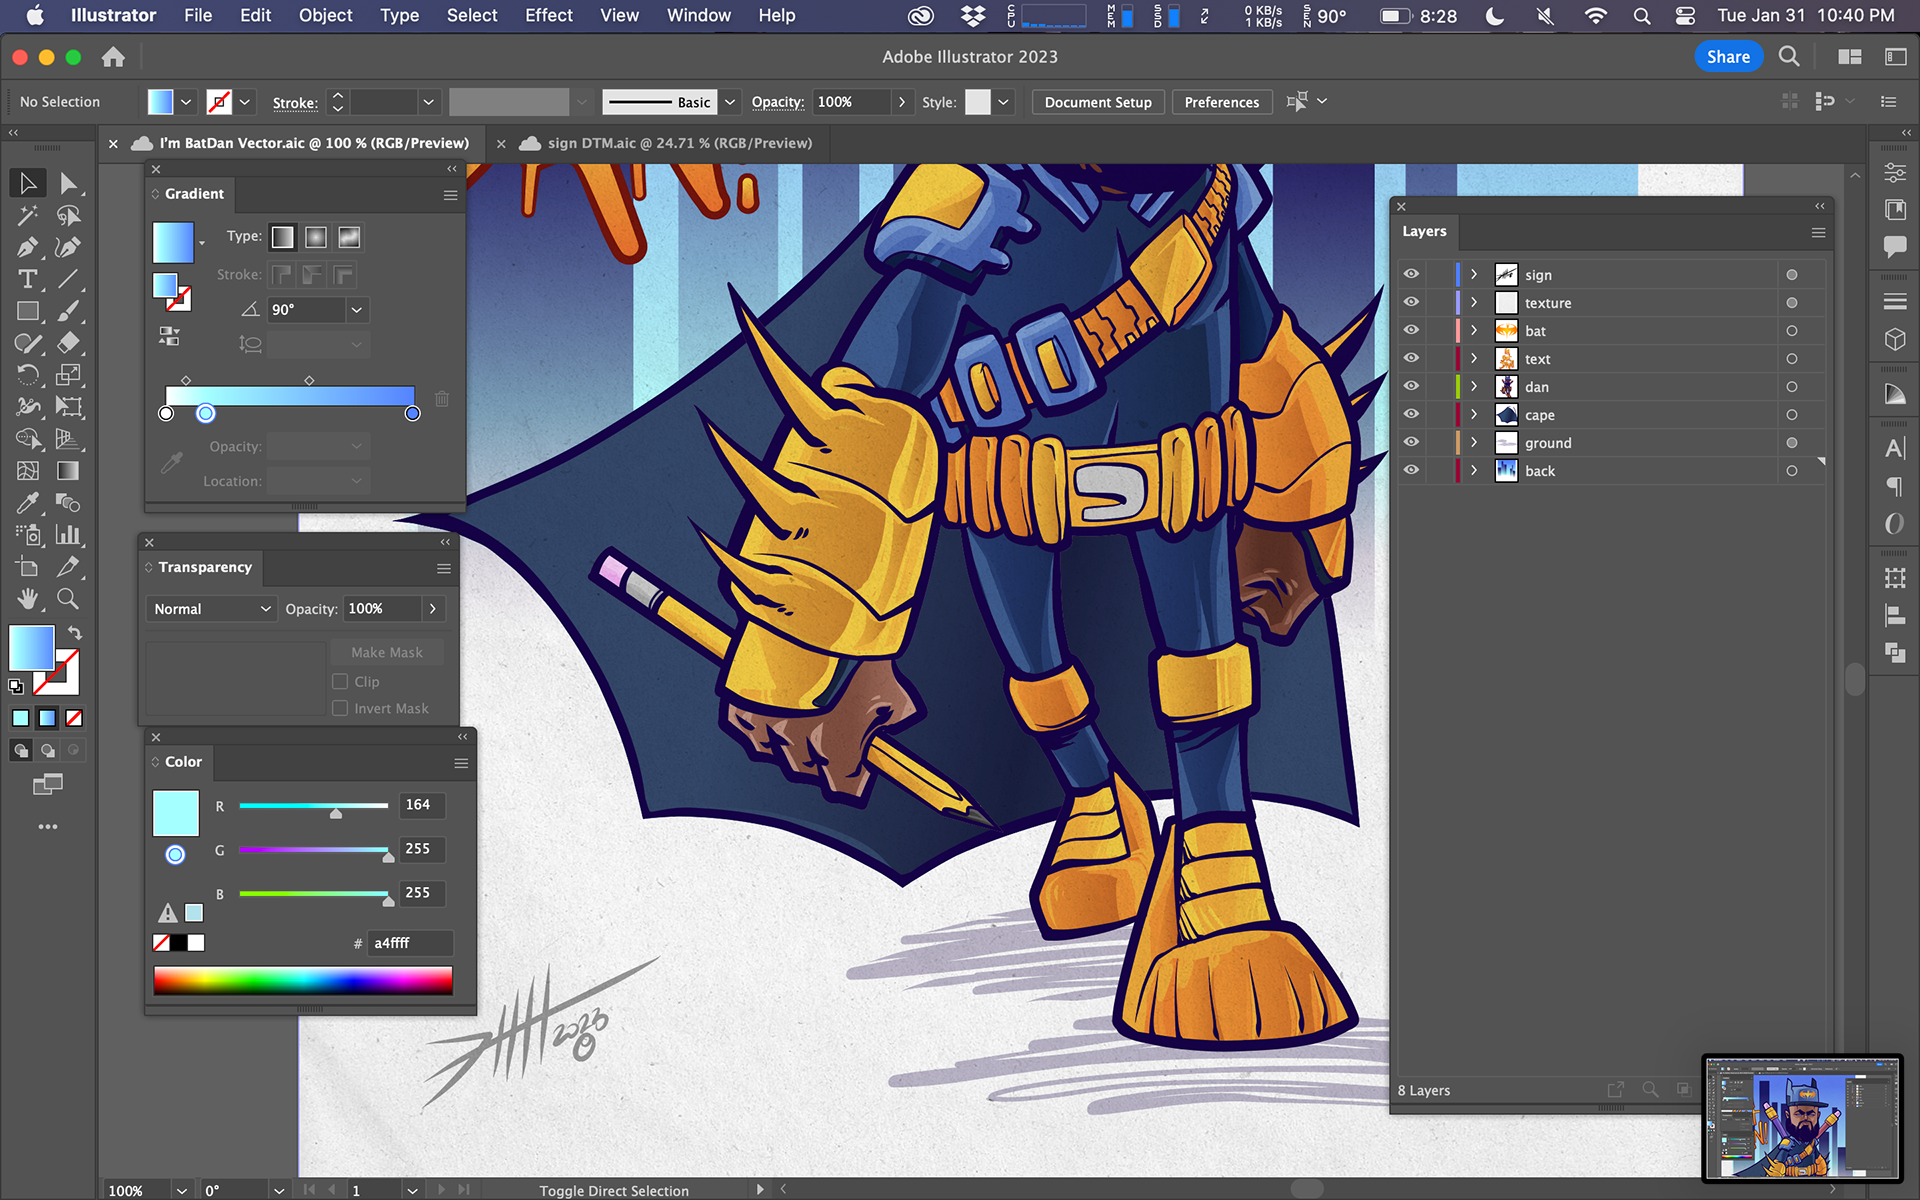The width and height of the screenshot is (1920, 1200).
Task: Choose Freeform Gradient type
Action: (349, 237)
